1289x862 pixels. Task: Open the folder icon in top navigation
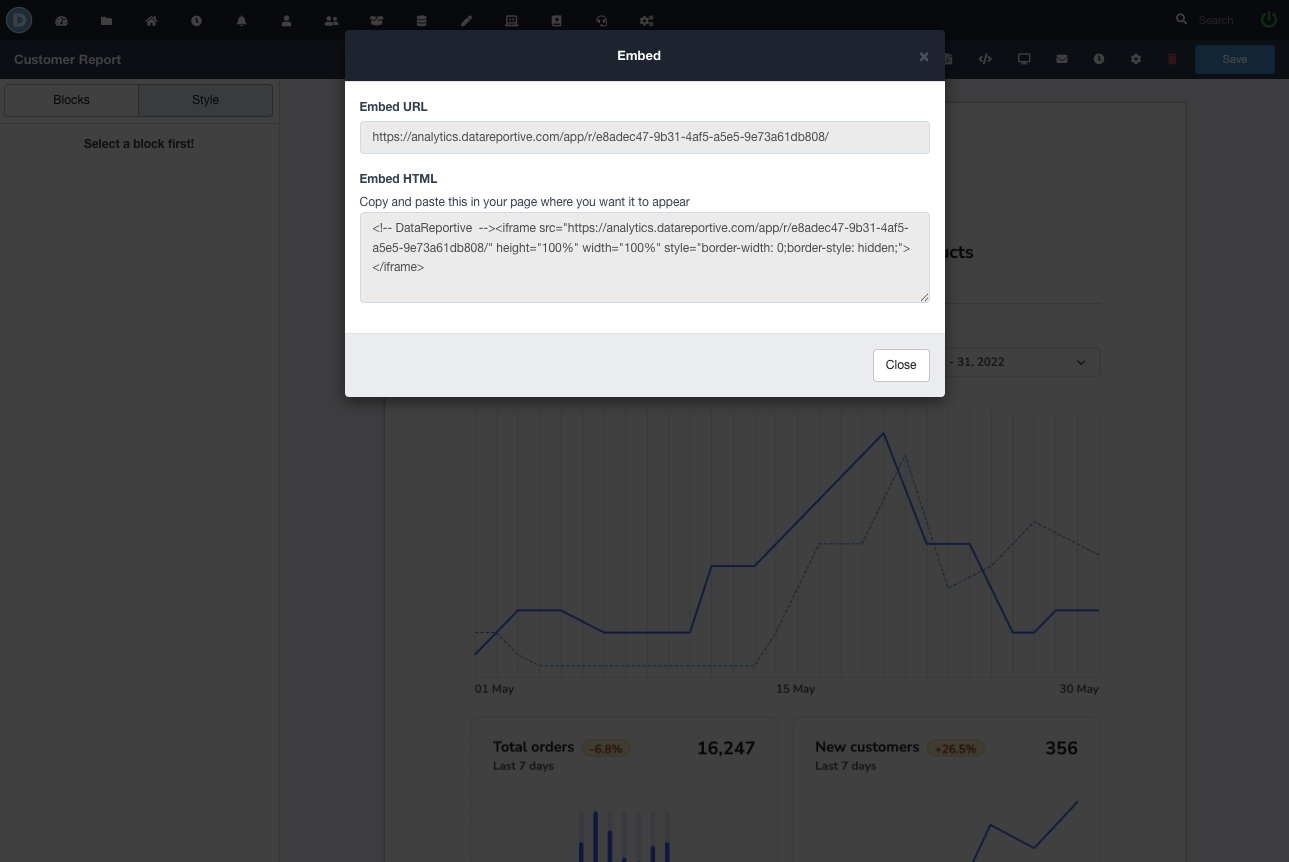coord(106,20)
